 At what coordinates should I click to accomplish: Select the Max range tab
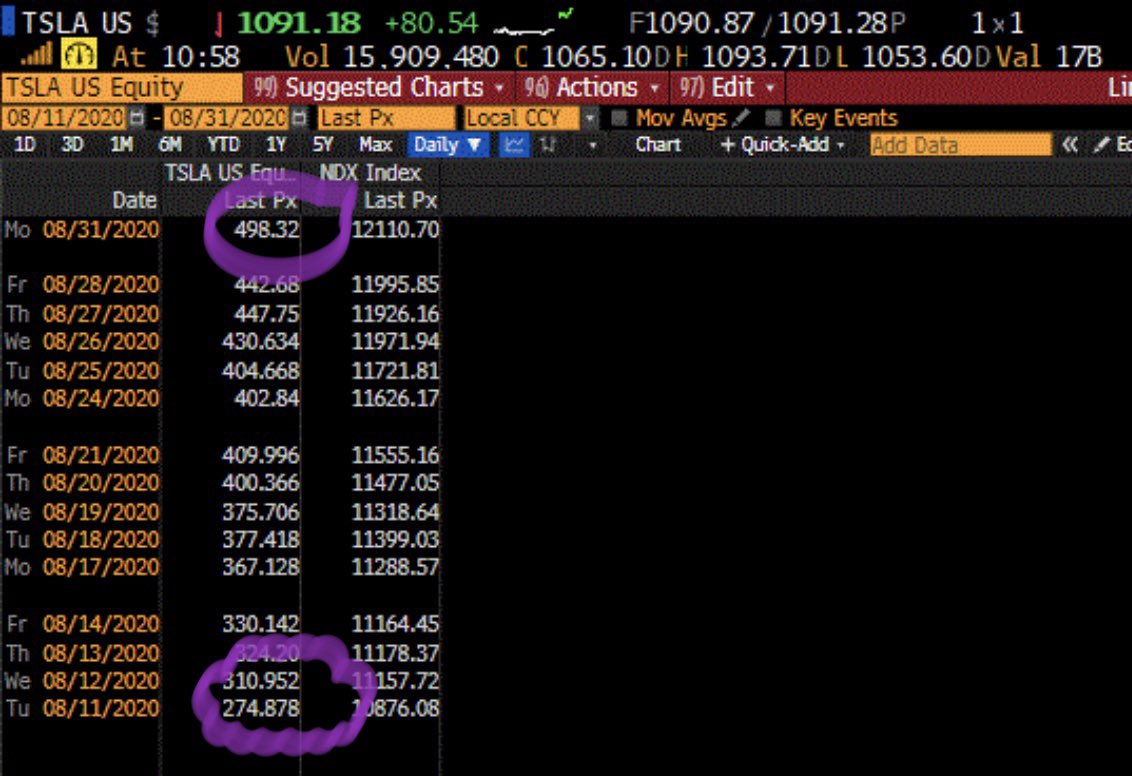tap(375, 145)
